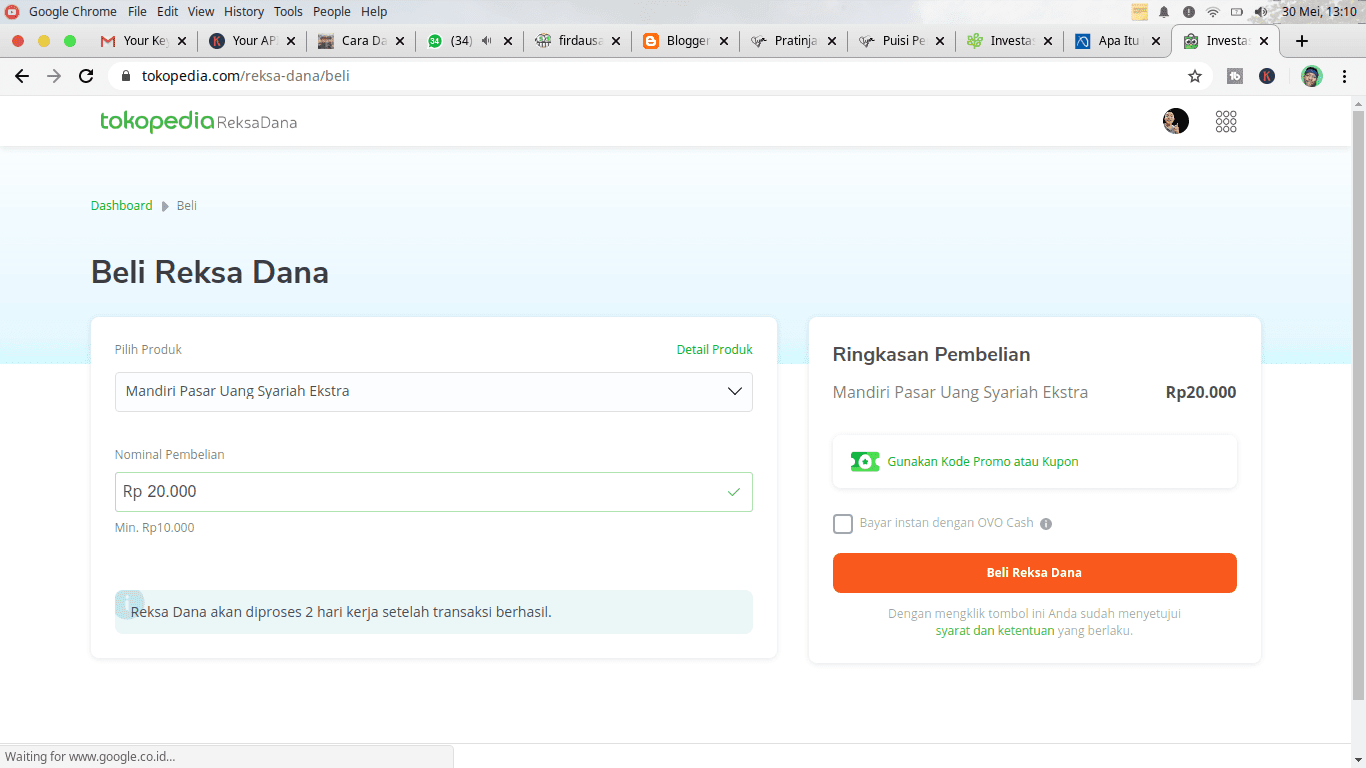This screenshot has width=1366, height=768.
Task: Click the battery icon in system tray
Action: pyautogui.click(x=1237, y=12)
